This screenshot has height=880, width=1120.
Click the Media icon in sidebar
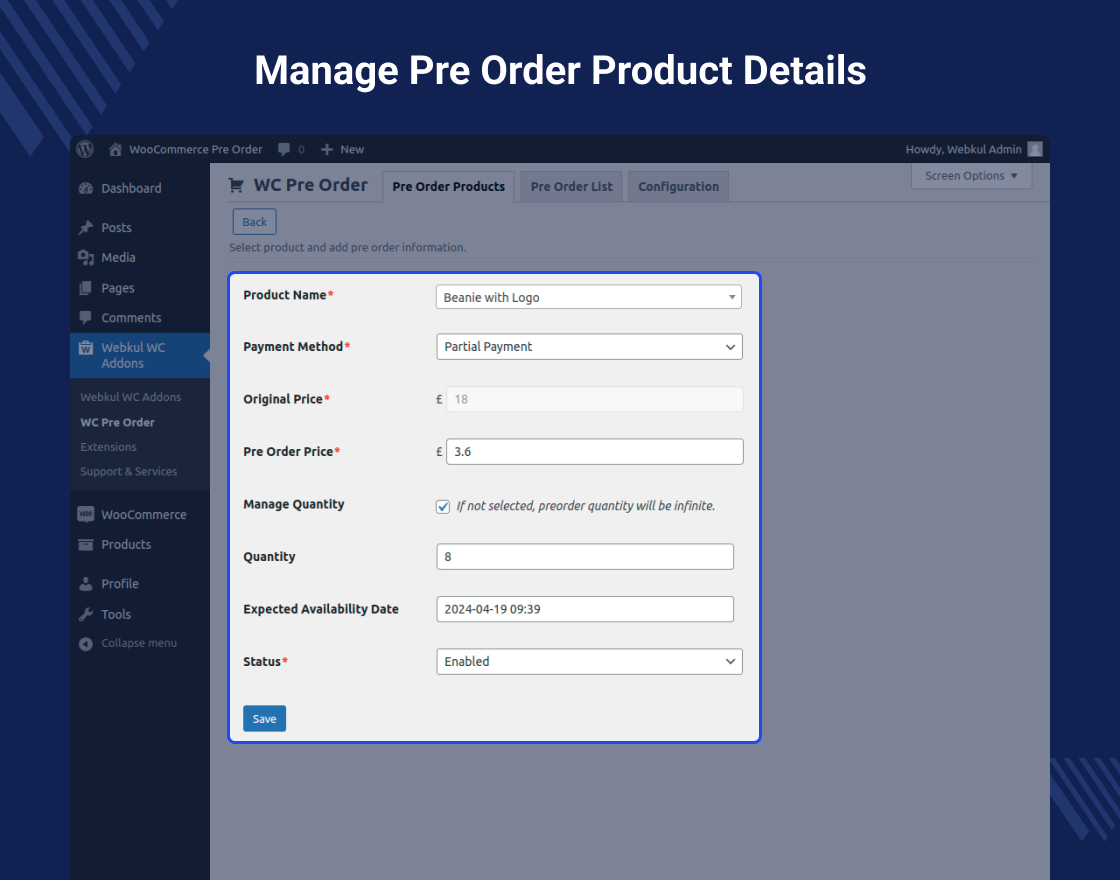click(86, 258)
